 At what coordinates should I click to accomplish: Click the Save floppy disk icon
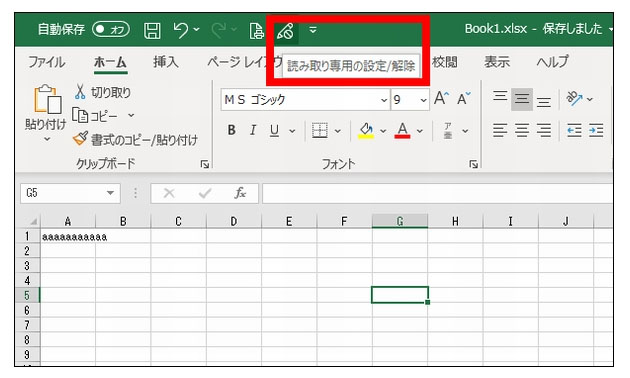tap(152, 30)
